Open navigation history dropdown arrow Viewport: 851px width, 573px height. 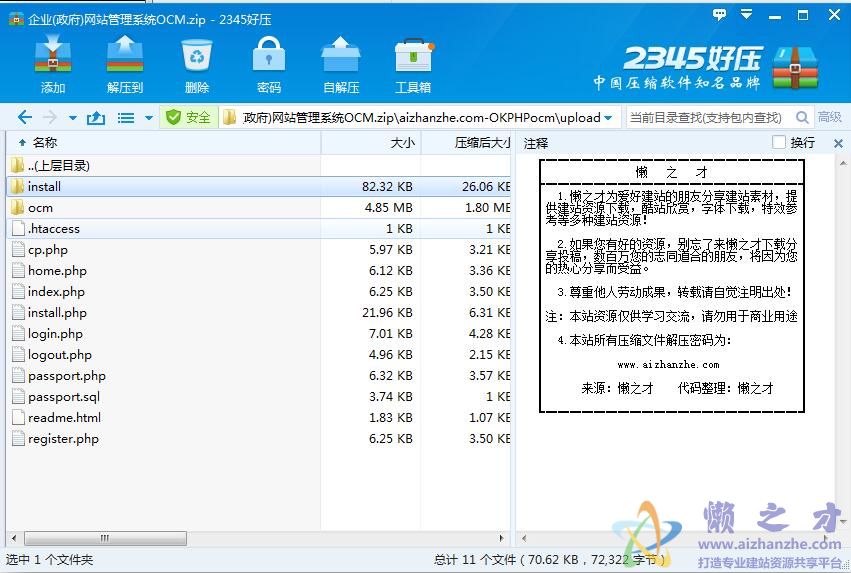tap(73, 118)
